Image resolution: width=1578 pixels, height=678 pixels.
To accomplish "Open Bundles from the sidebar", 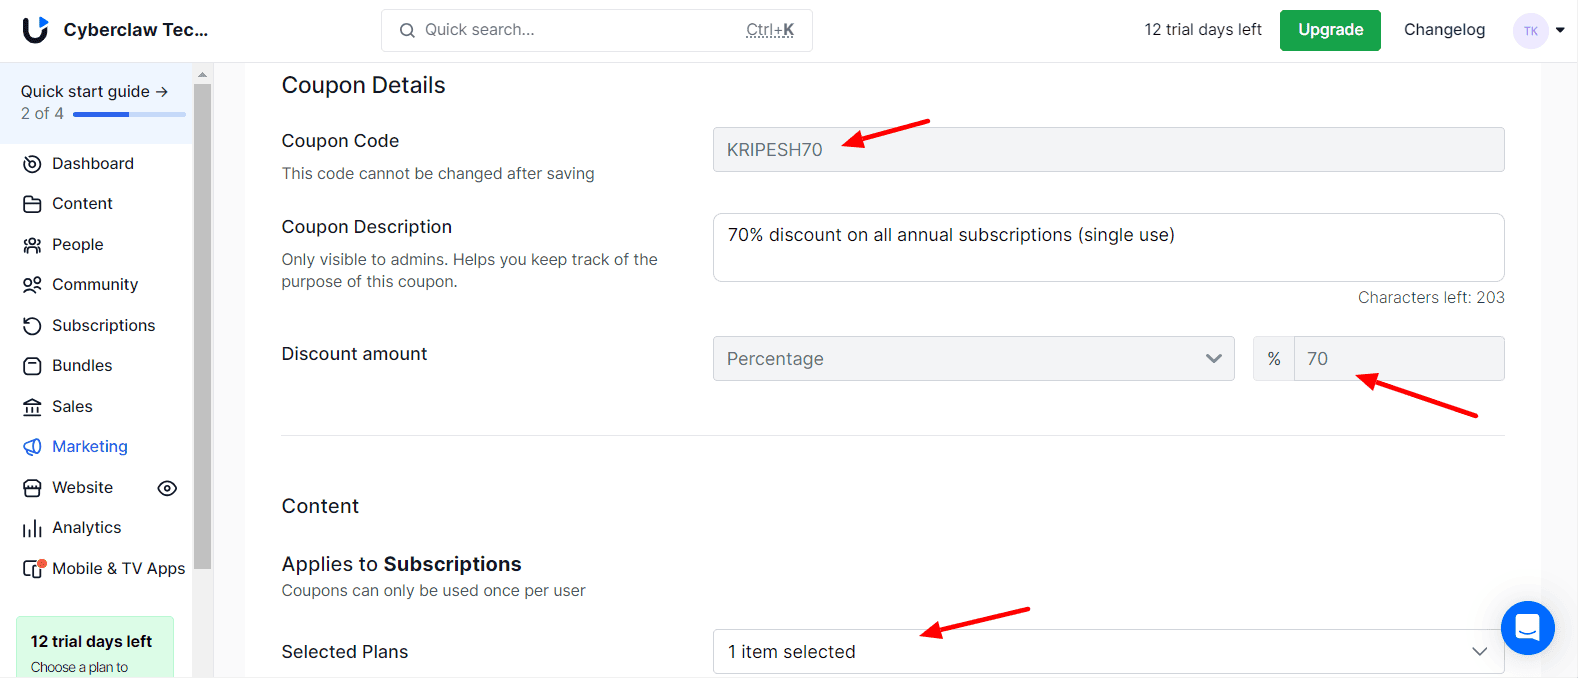I will pos(82,366).
